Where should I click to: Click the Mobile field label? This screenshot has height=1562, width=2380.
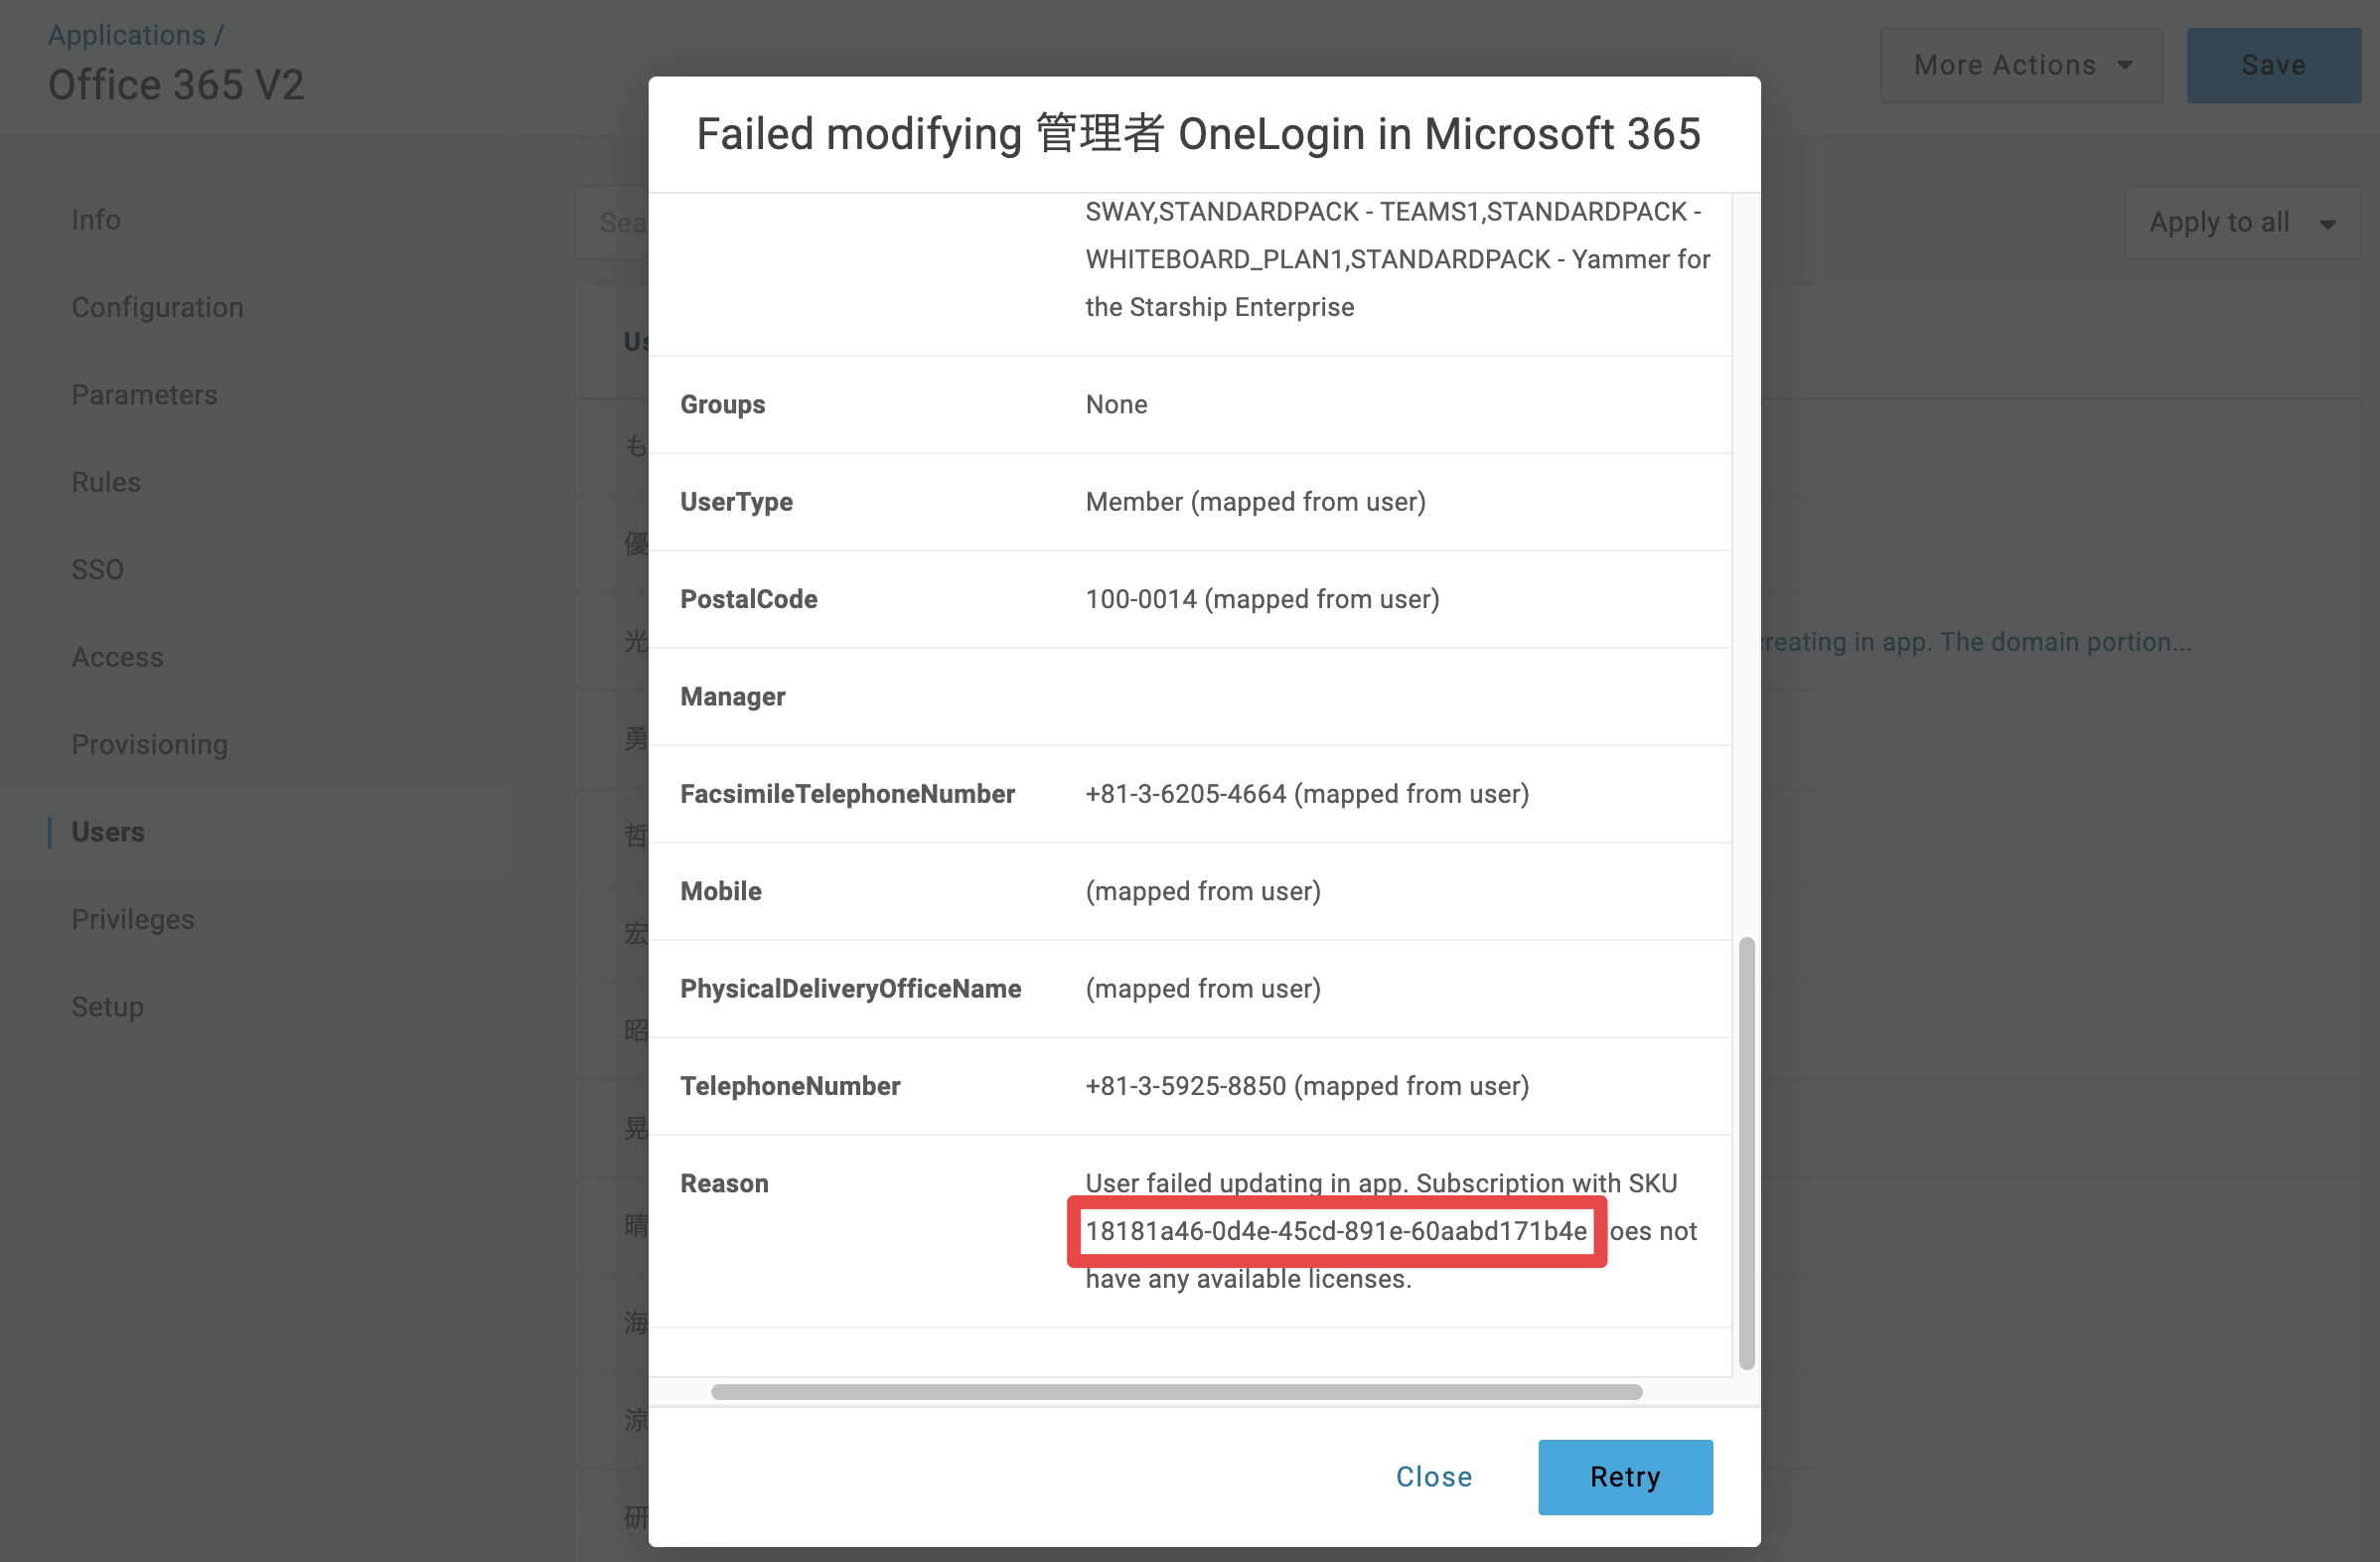coord(720,891)
